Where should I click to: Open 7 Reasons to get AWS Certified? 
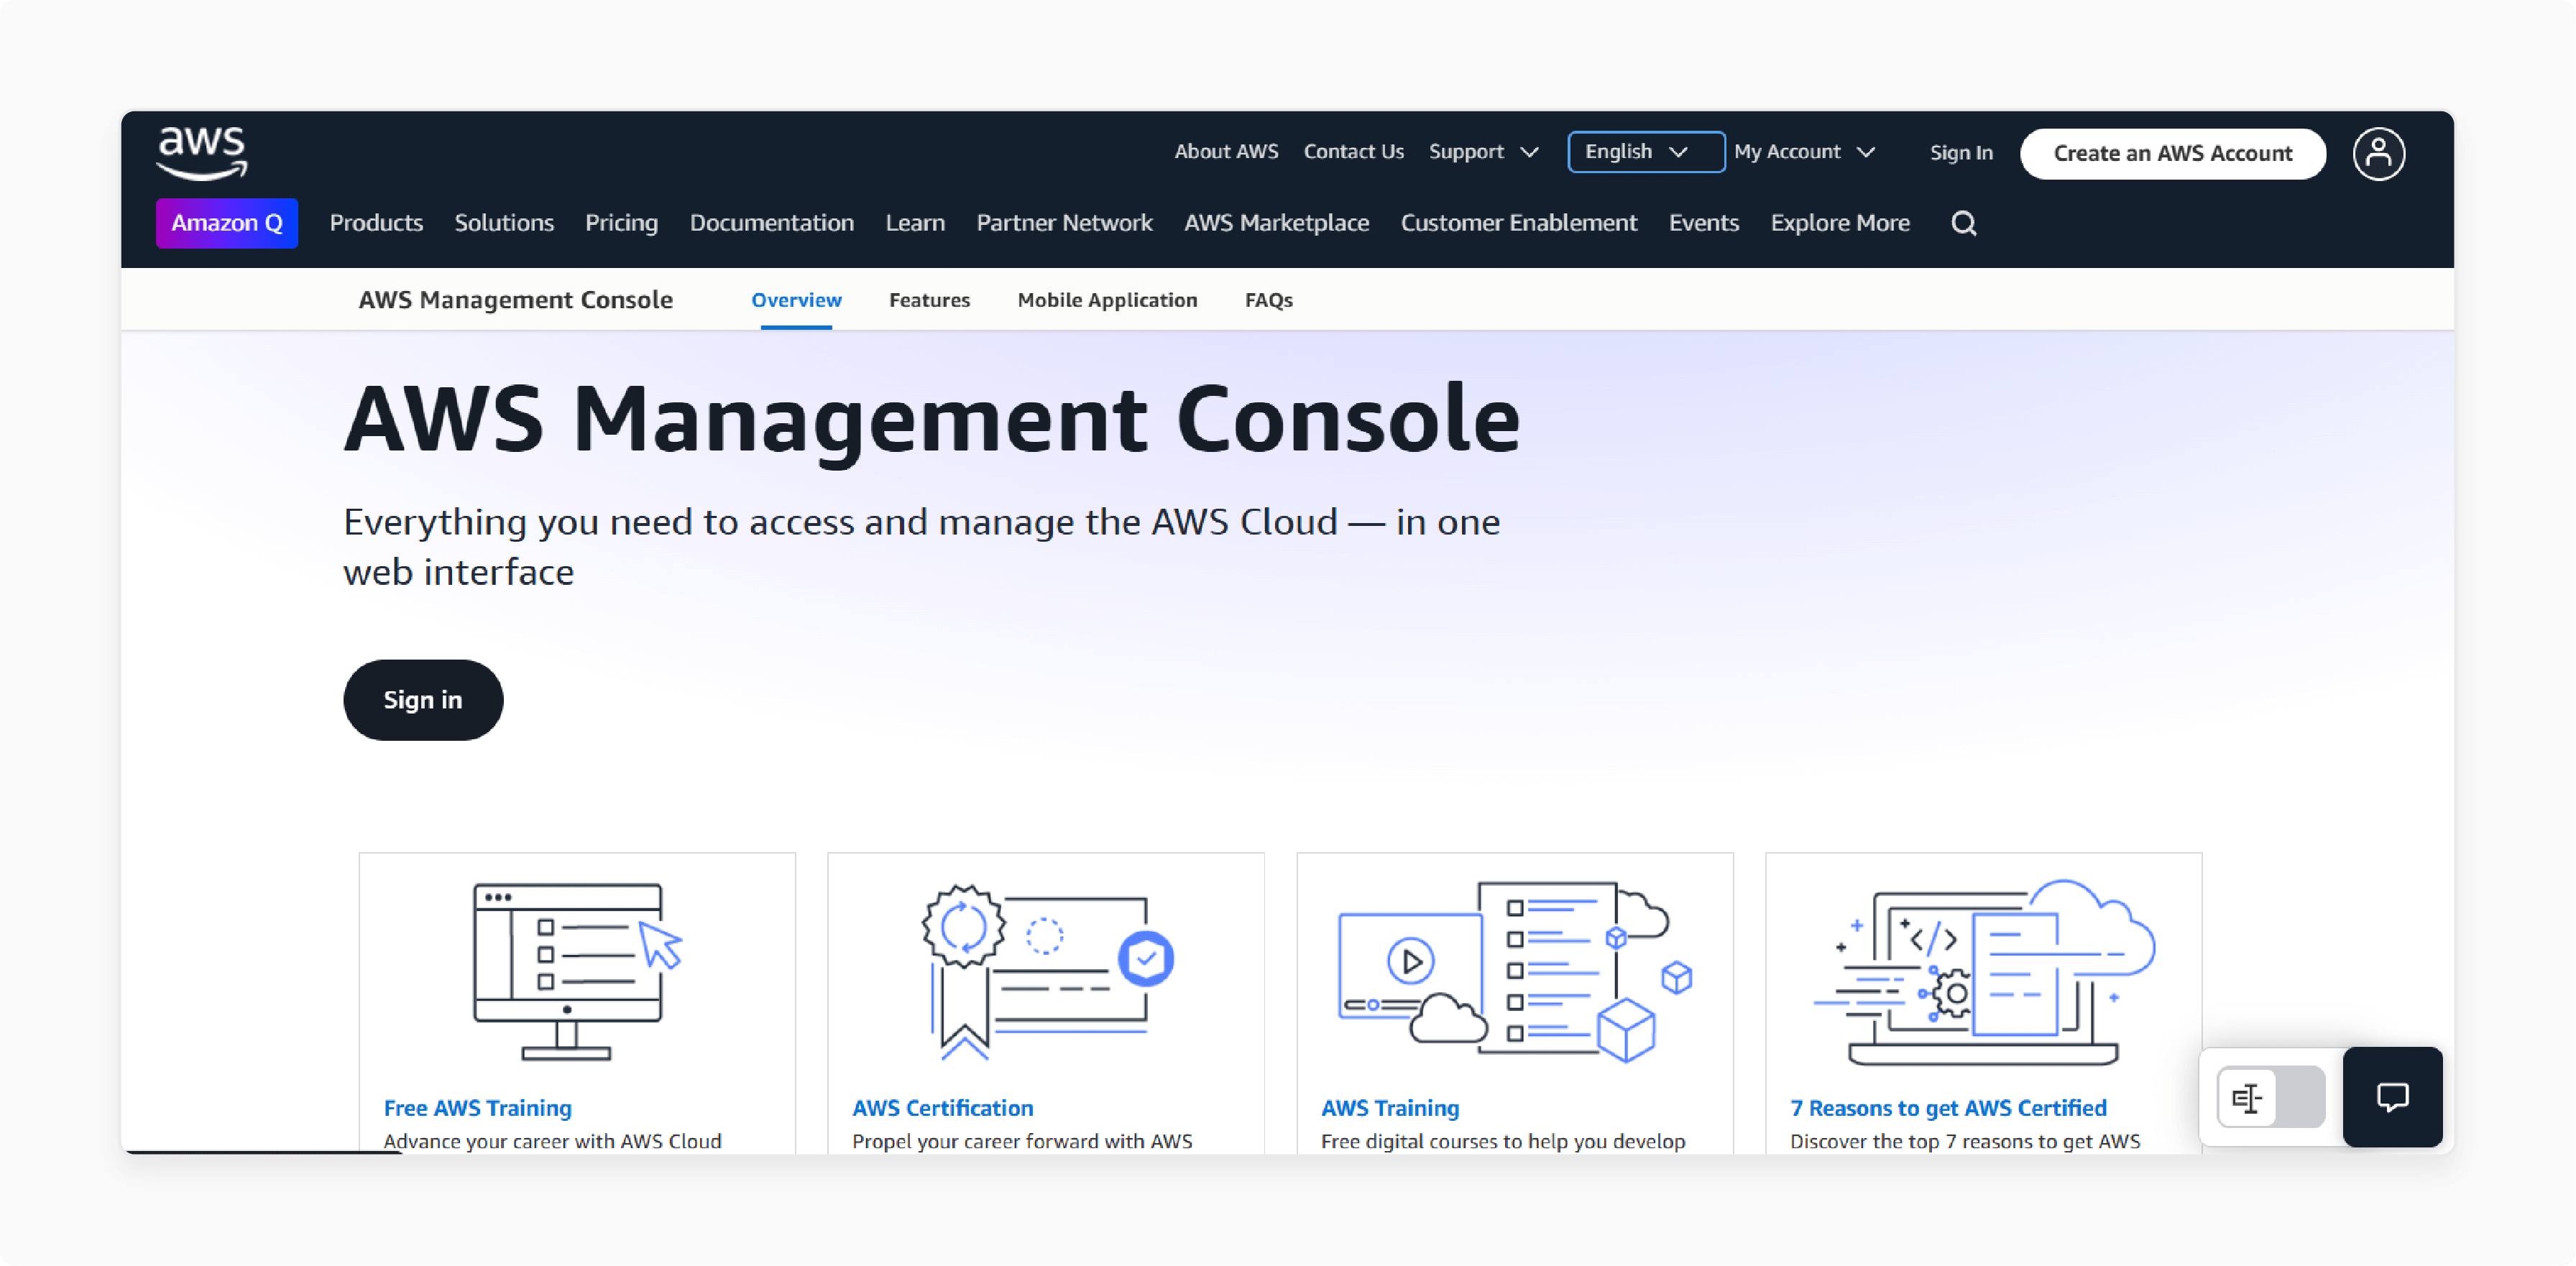pyautogui.click(x=1948, y=1108)
